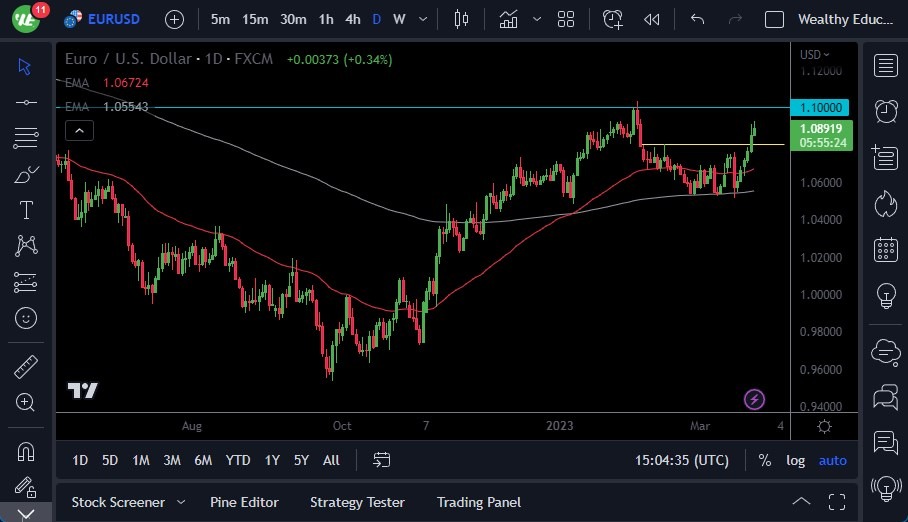Click the Bar Replay rewind icon
Image resolution: width=908 pixels, height=522 pixels.
click(652, 19)
